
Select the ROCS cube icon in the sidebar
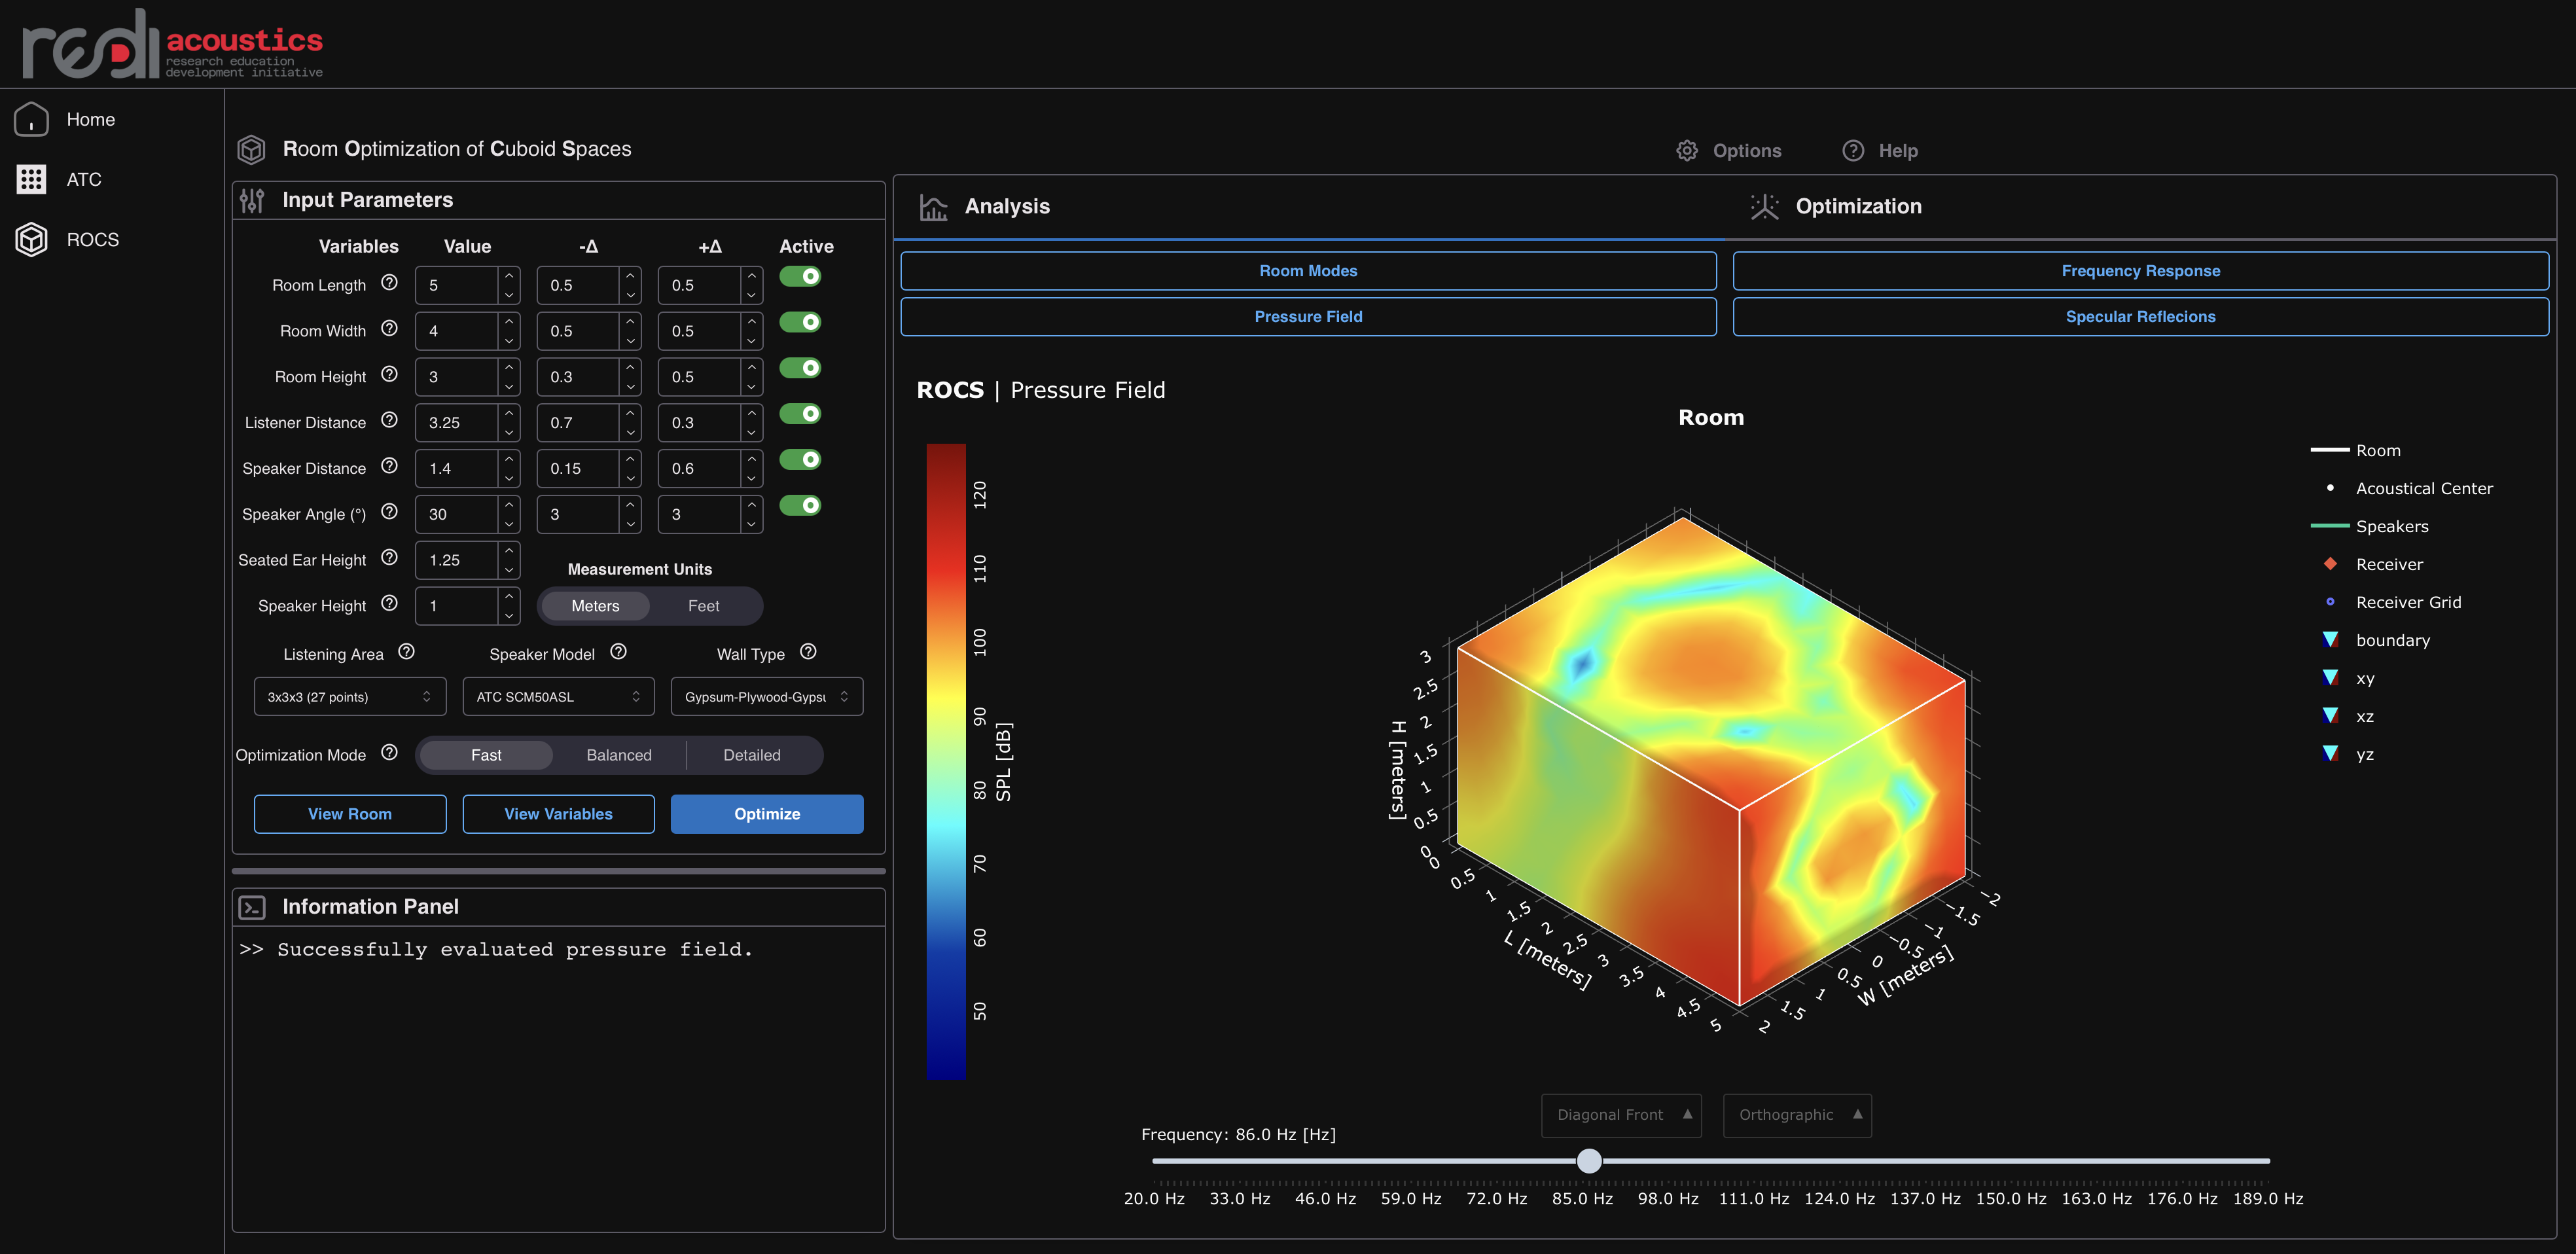point(31,240)
